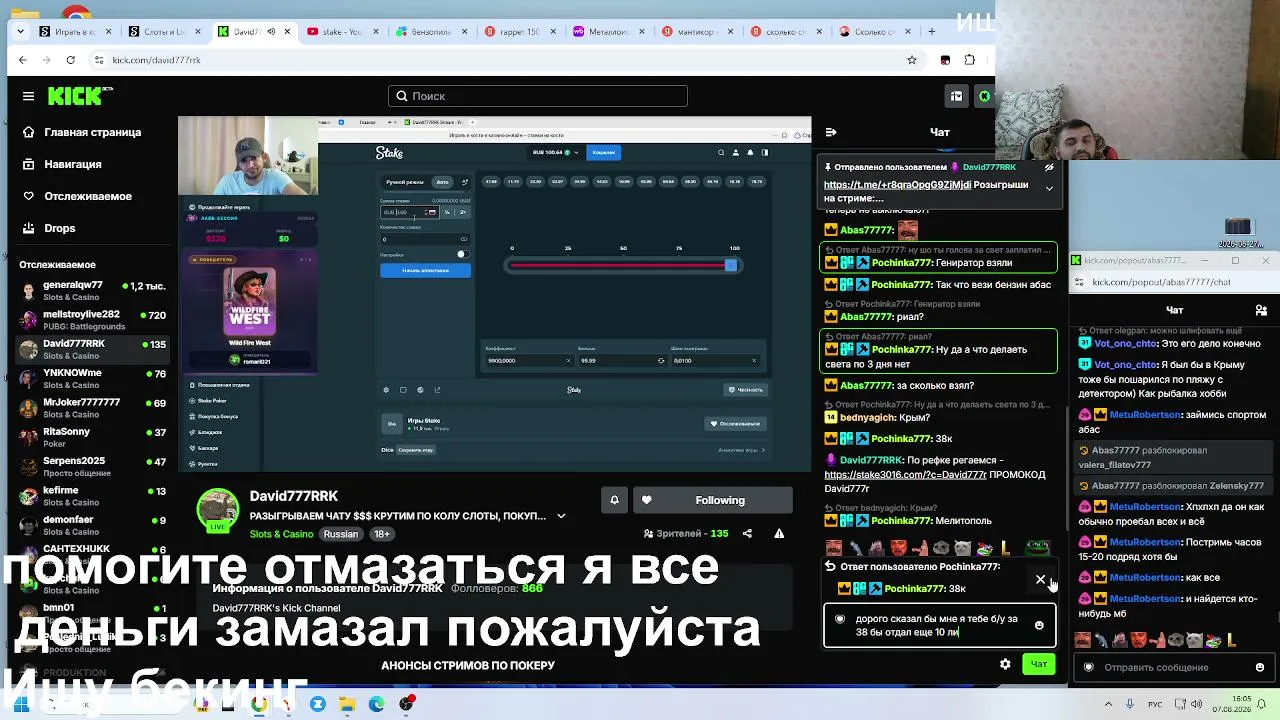The height and width of the screenshot is (720, 1280).
Task: Open the users list icon in popout chat
Action: [1261, 310]
